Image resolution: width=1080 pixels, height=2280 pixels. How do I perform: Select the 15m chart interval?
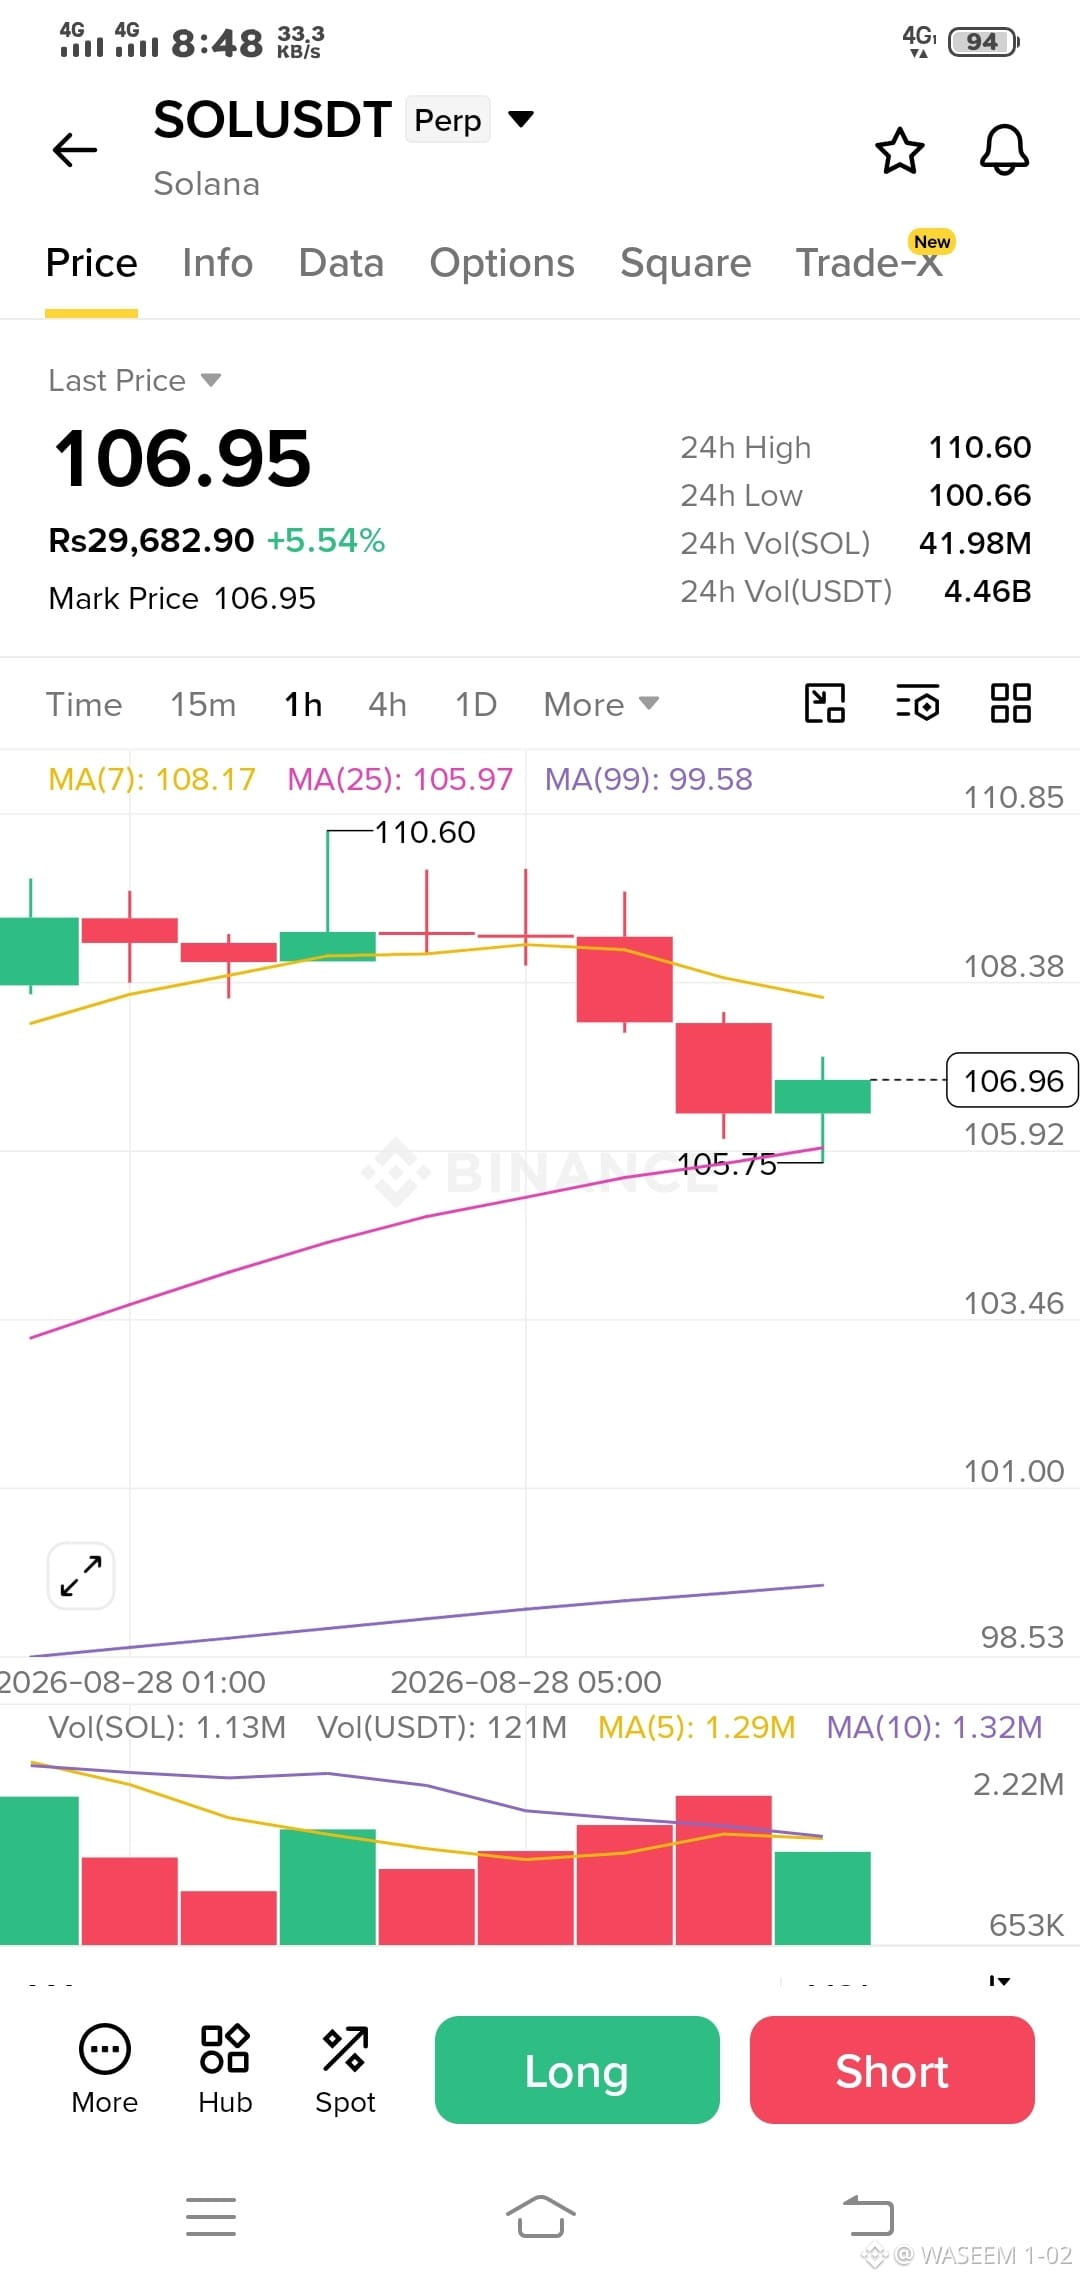coord(203,704)
